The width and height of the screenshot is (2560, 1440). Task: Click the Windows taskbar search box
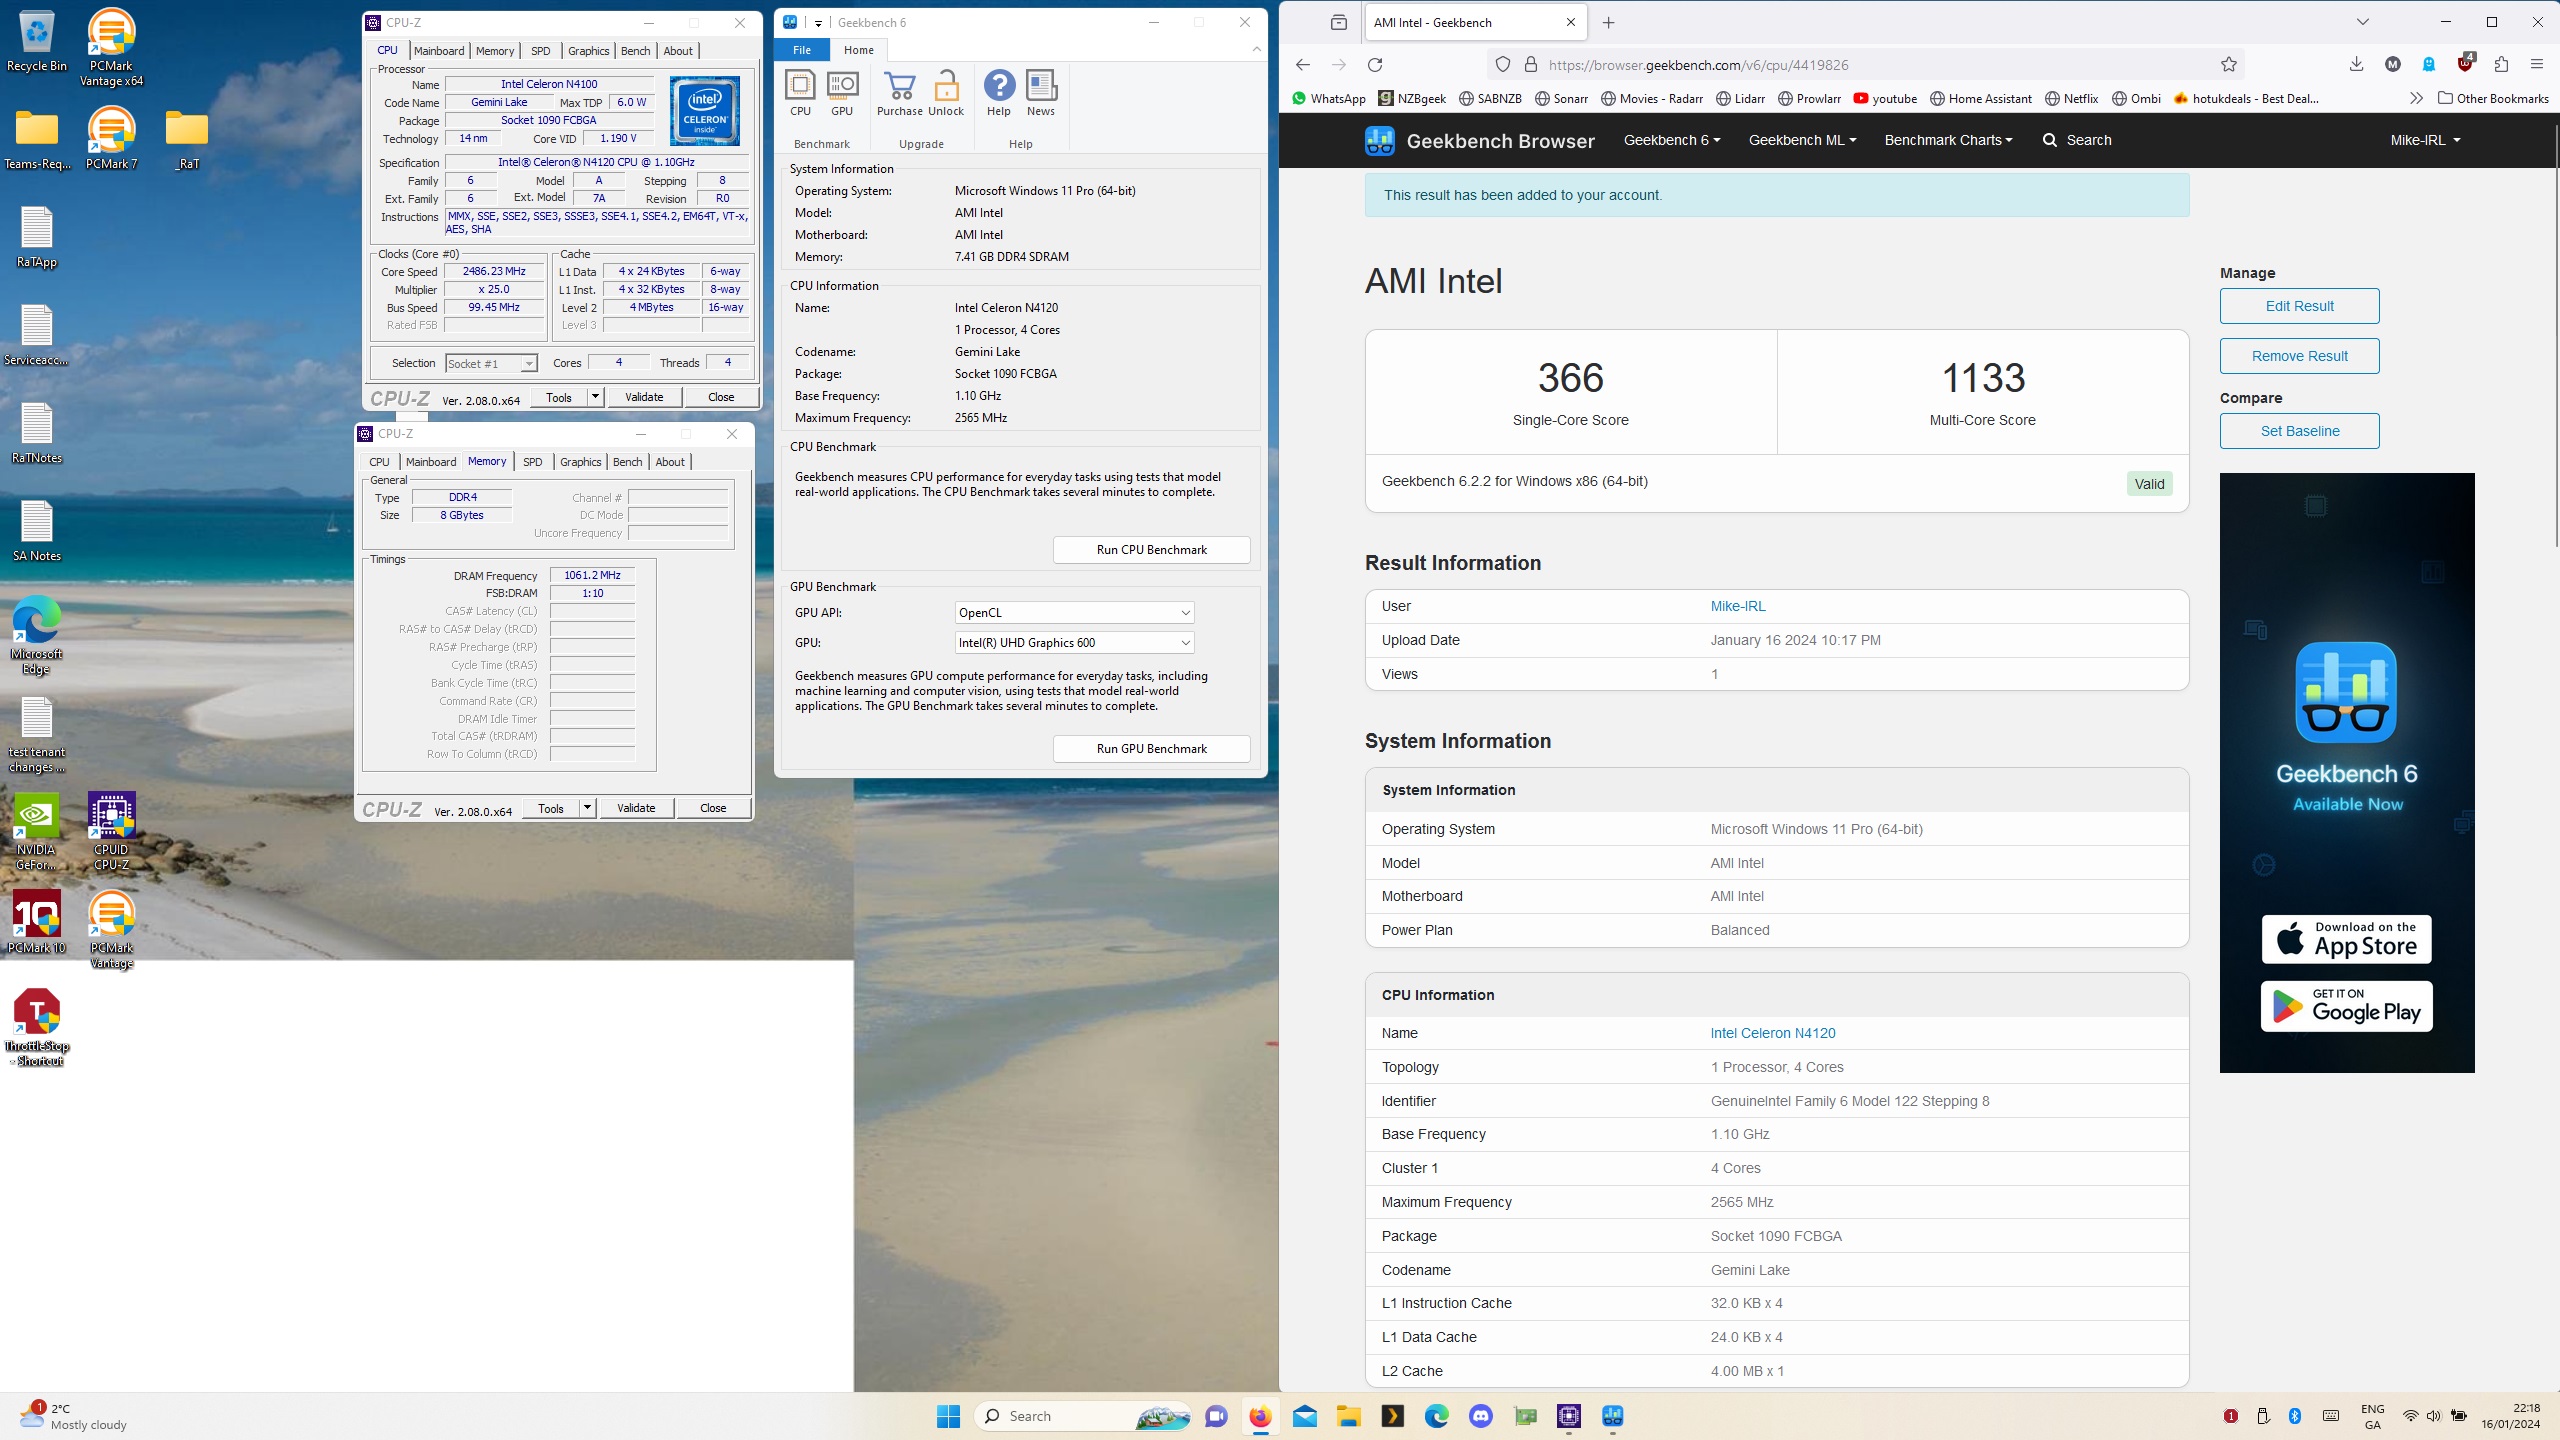[x=1084, y=1416]
